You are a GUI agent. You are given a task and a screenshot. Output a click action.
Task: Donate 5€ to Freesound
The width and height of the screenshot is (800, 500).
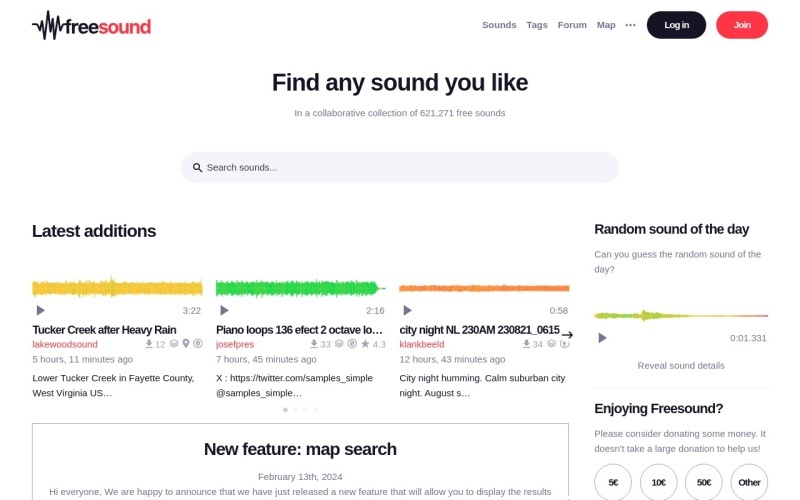point(613,482)
